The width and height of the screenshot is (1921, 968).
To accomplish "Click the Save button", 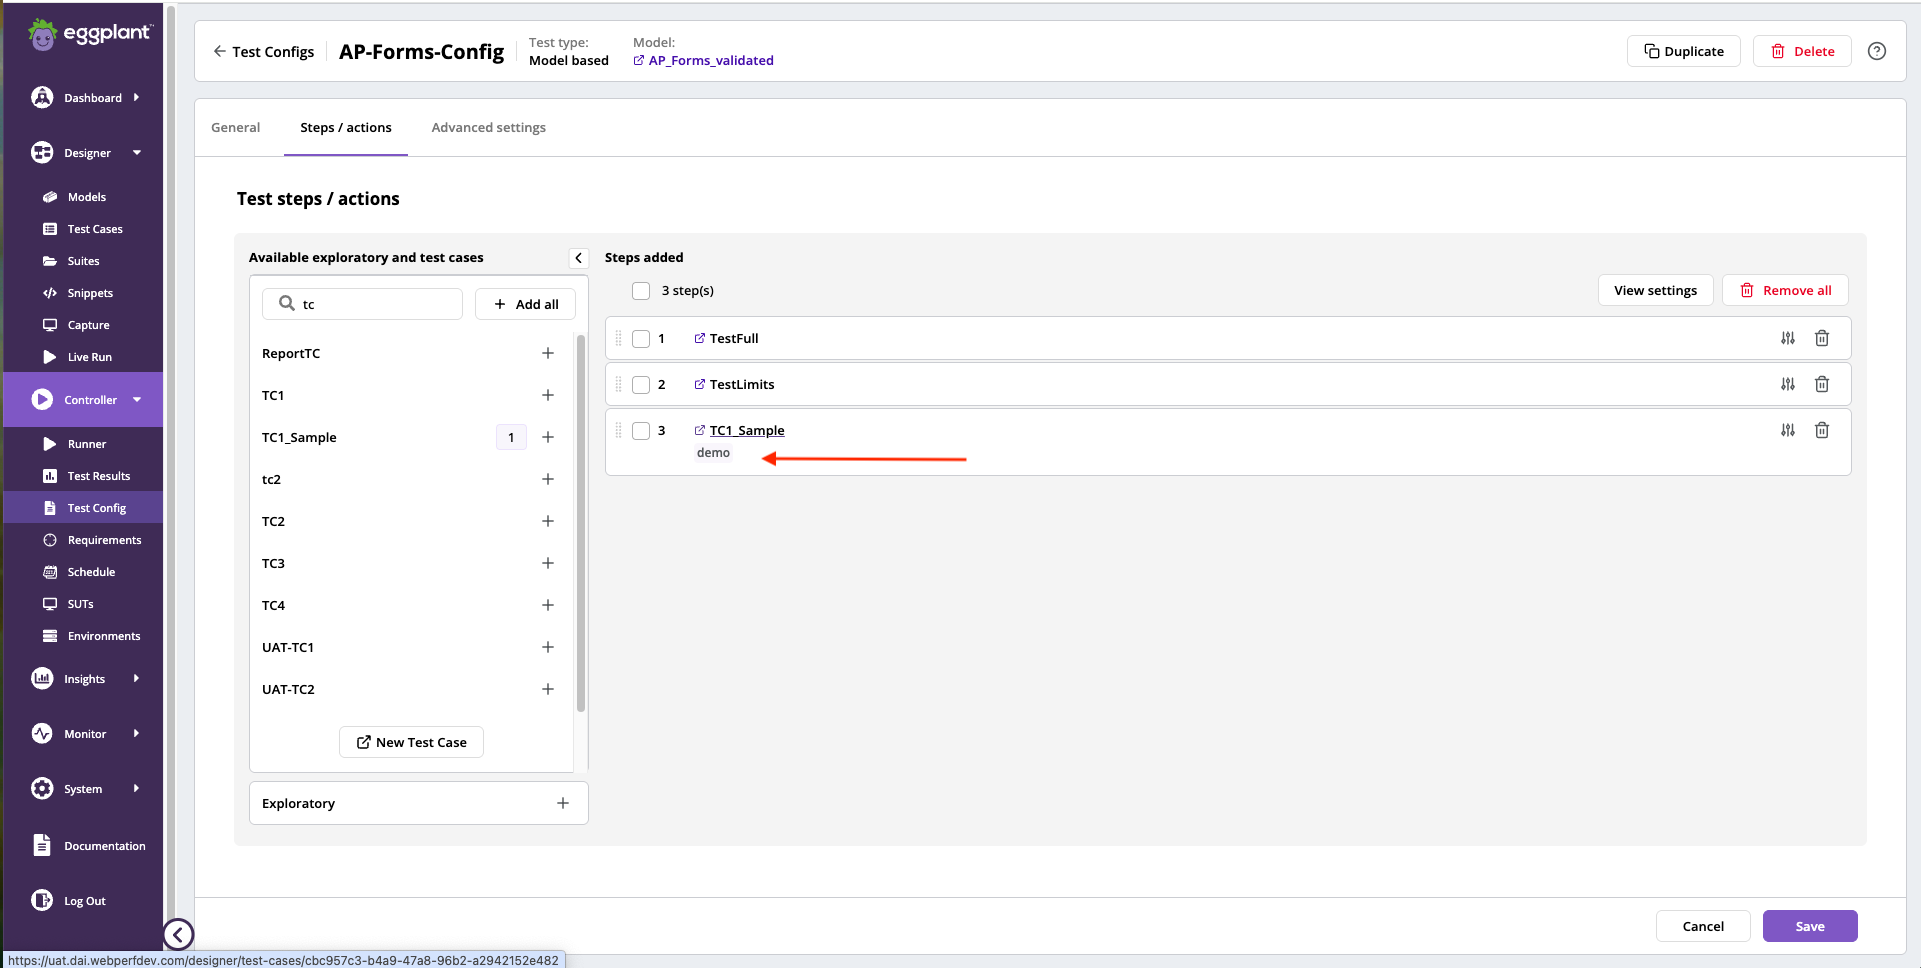I will (1810, 926).
